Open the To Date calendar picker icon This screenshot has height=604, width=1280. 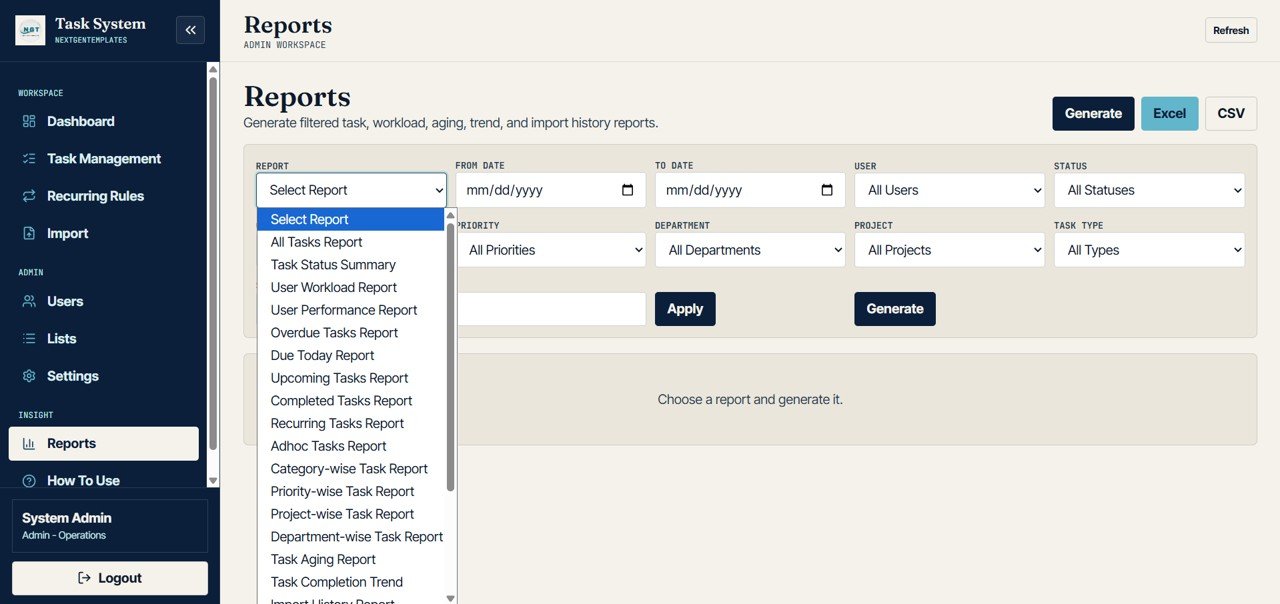pos(827,190)
